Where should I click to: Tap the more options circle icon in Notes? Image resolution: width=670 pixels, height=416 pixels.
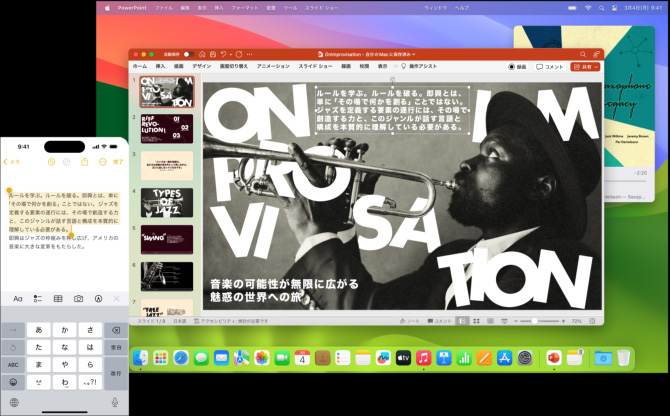103,162
